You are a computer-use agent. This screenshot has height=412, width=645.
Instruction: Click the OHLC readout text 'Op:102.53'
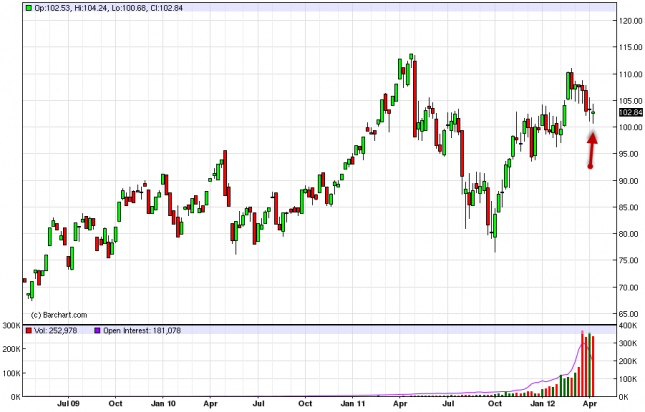pos(52,8)
